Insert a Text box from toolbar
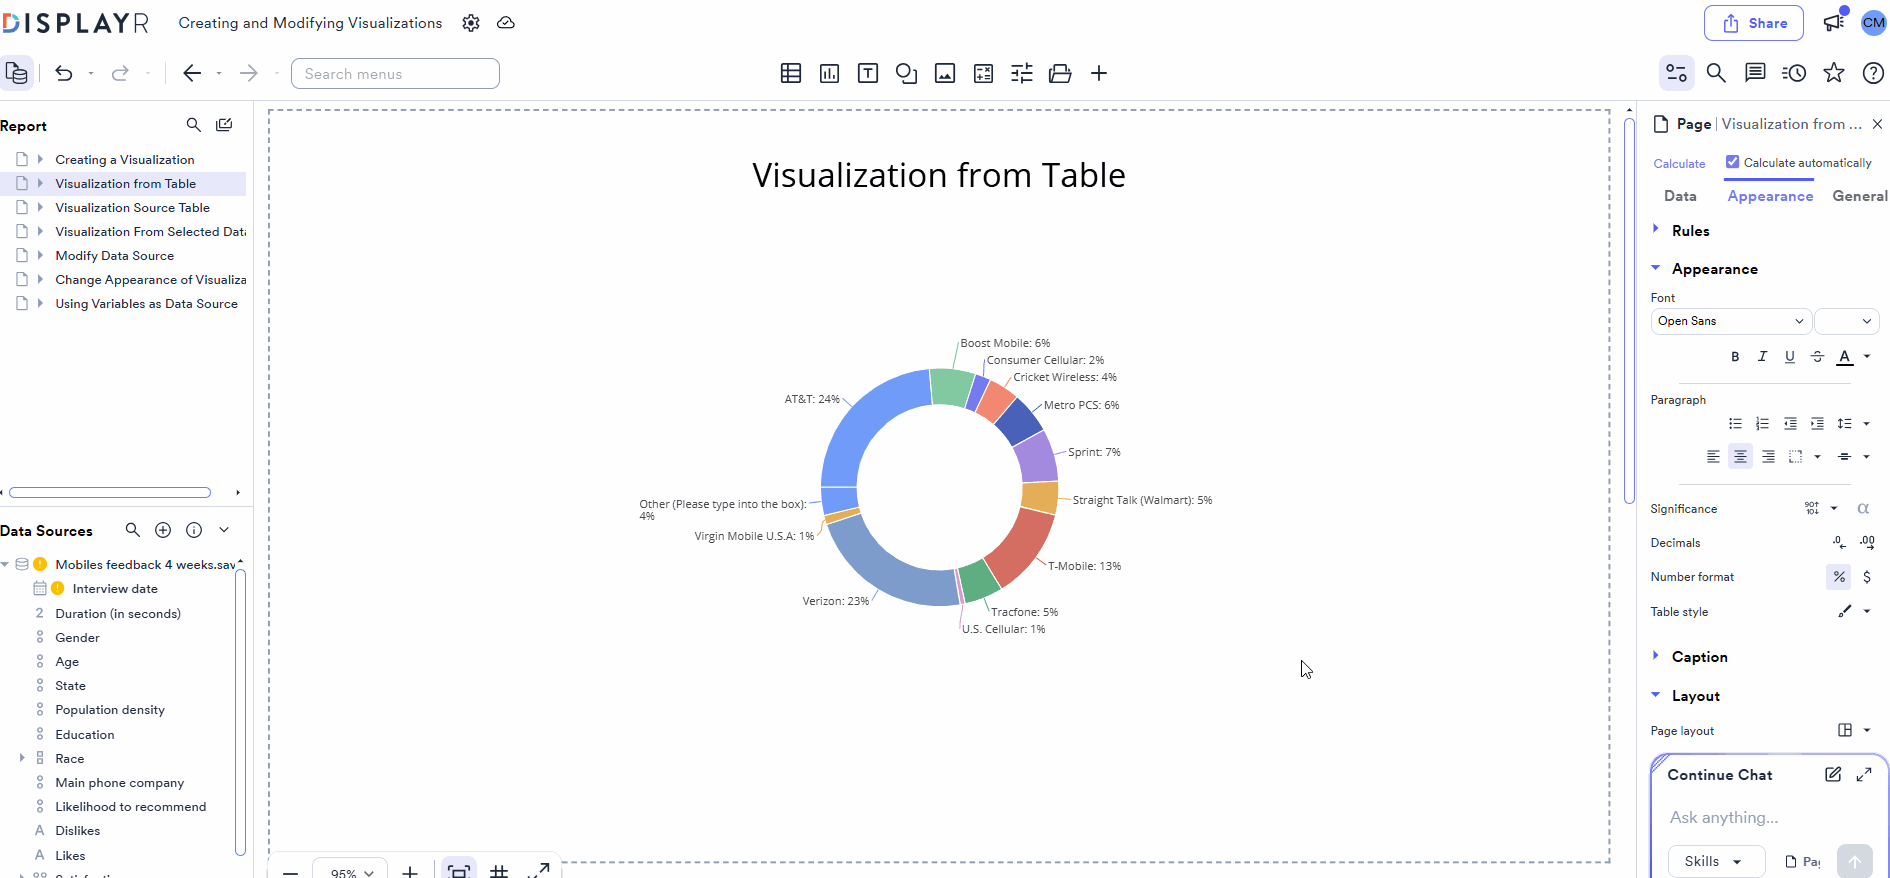1890x878 pixels. click(x=868, y=73)
